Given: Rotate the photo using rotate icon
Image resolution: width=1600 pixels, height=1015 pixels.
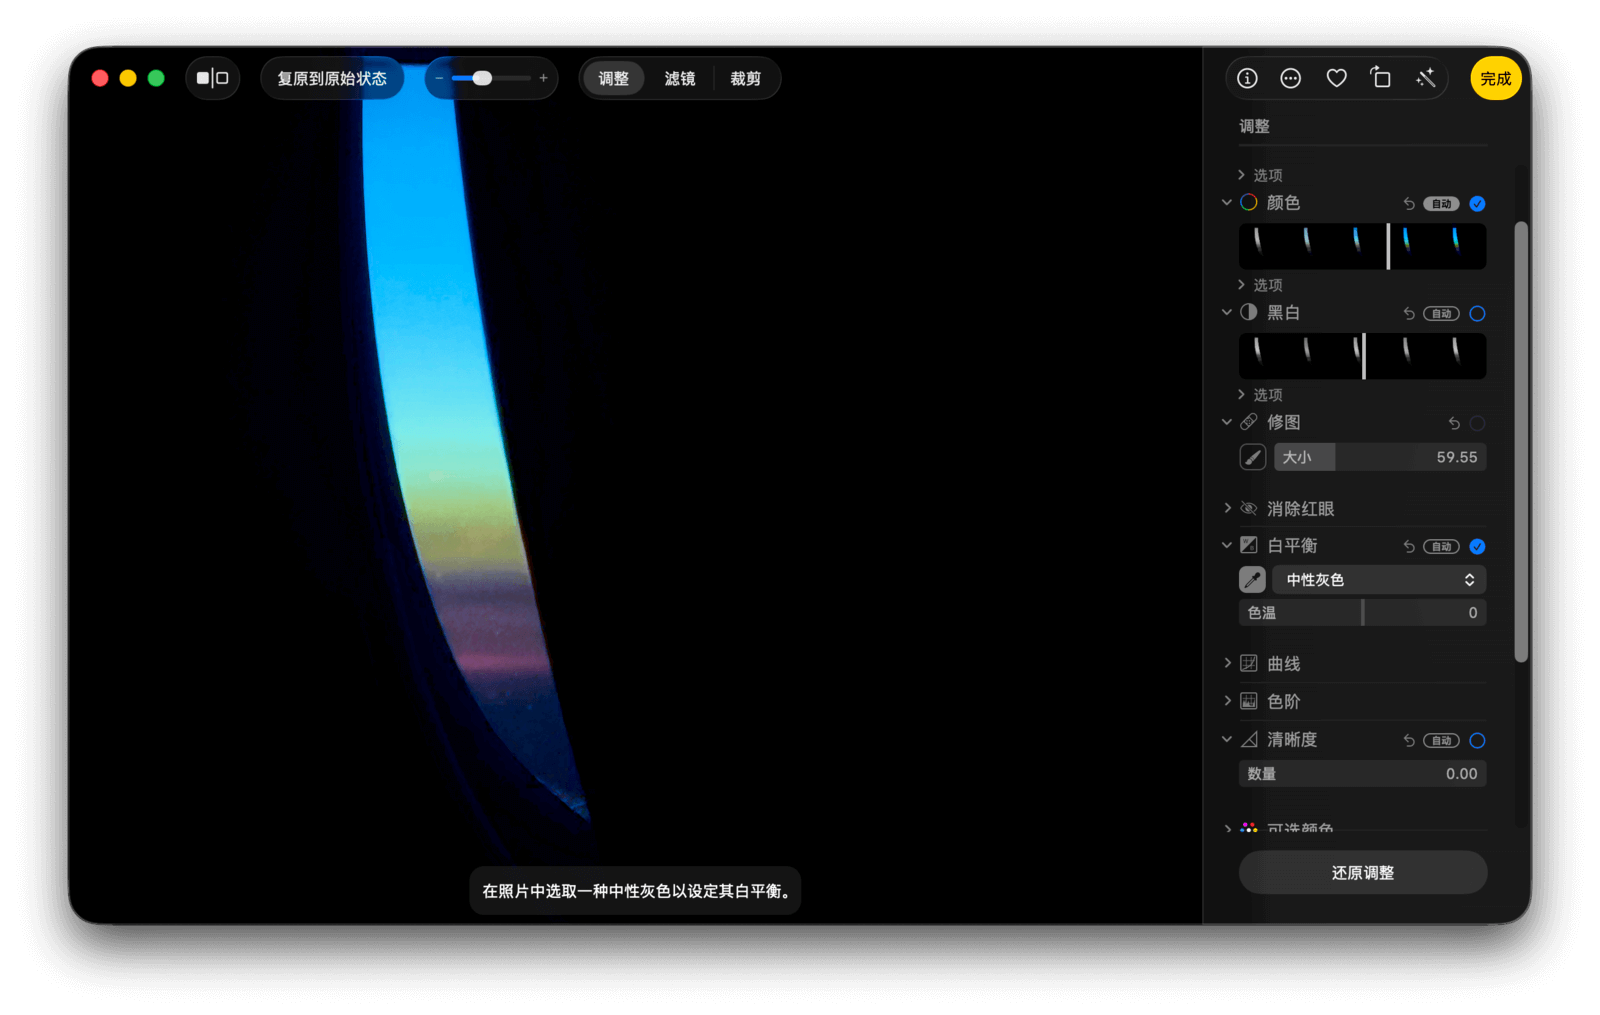Looking at the screenshot, I should (1381, 78).
